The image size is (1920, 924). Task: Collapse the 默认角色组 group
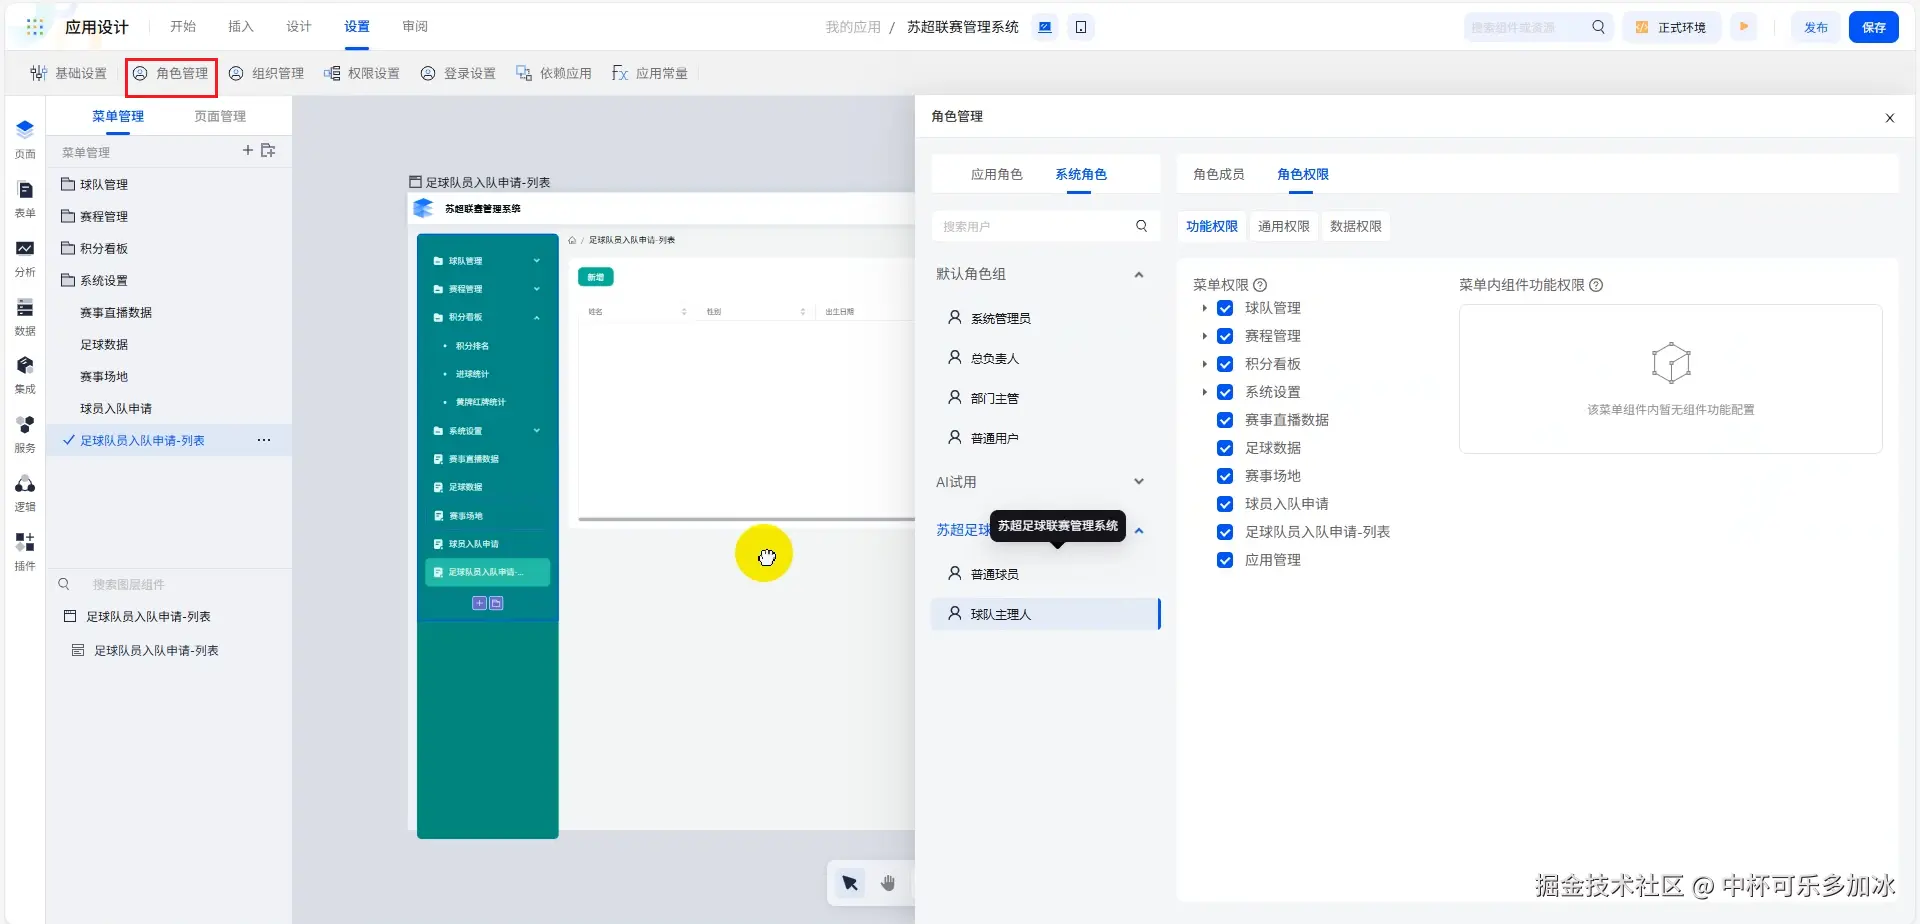point(1139,275)
